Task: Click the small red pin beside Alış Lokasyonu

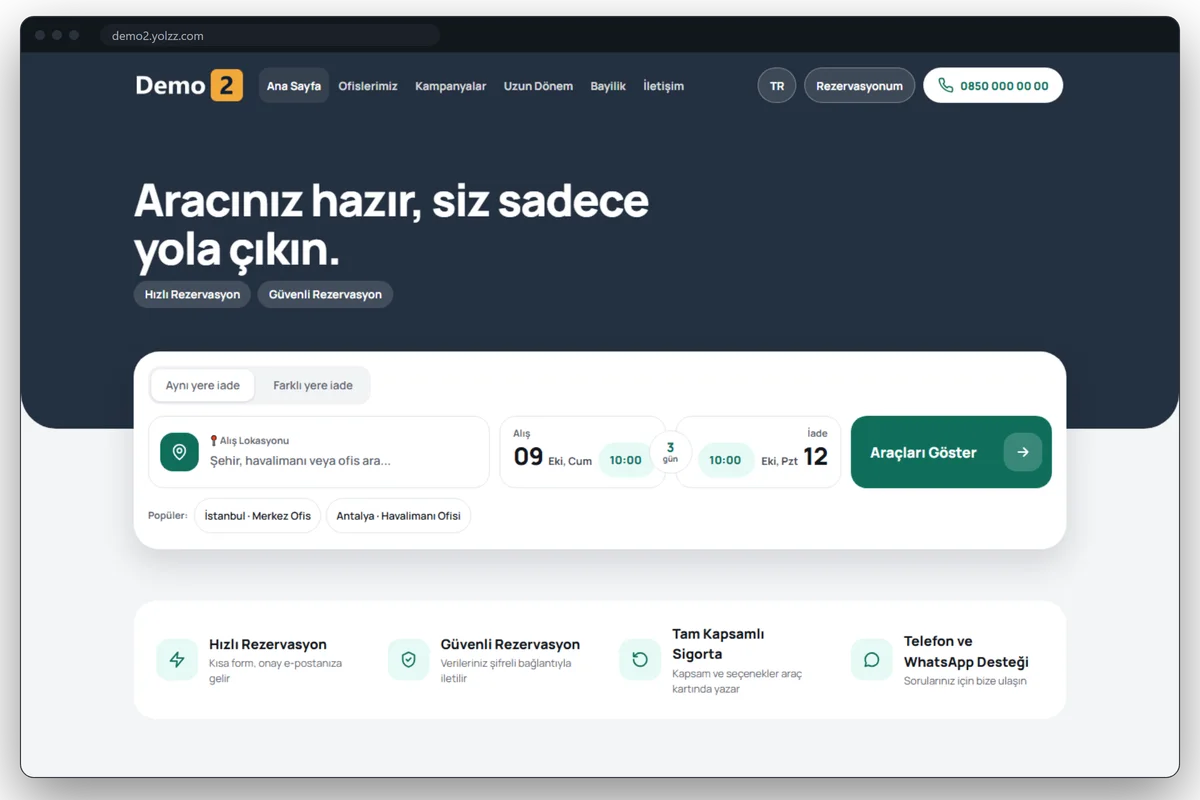Action: (x=214, y=440)
